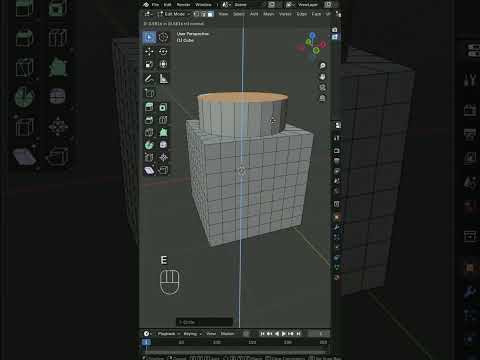Click the blue current frame marker
The image size is (480, 360).
pos(146,342)
